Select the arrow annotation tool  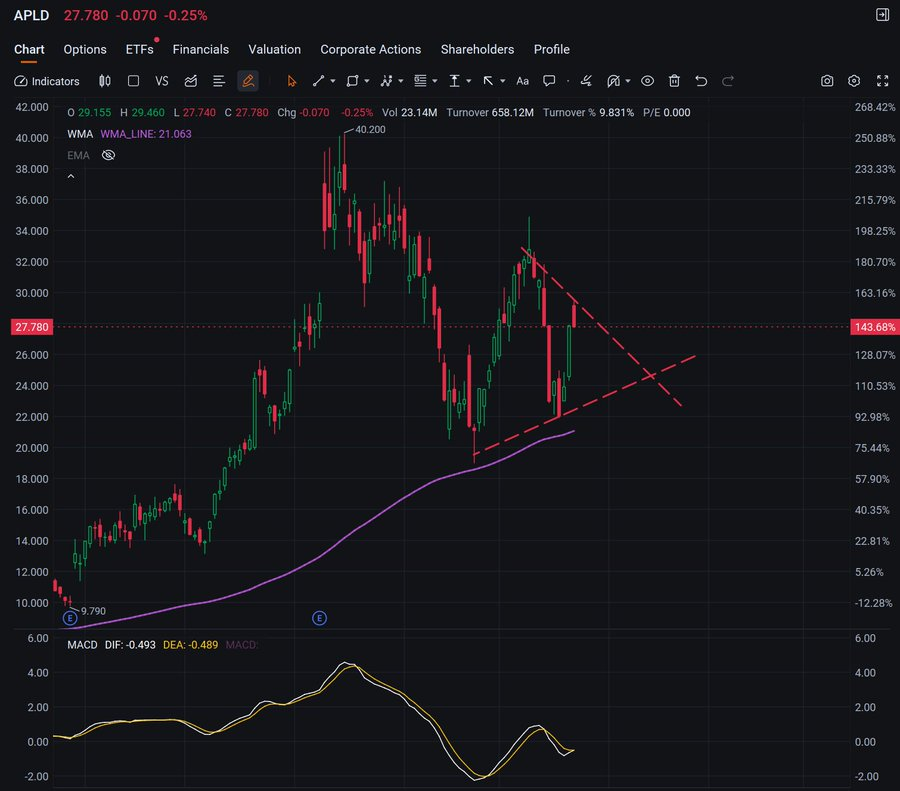pyautogui.click(x=488, y=81)
